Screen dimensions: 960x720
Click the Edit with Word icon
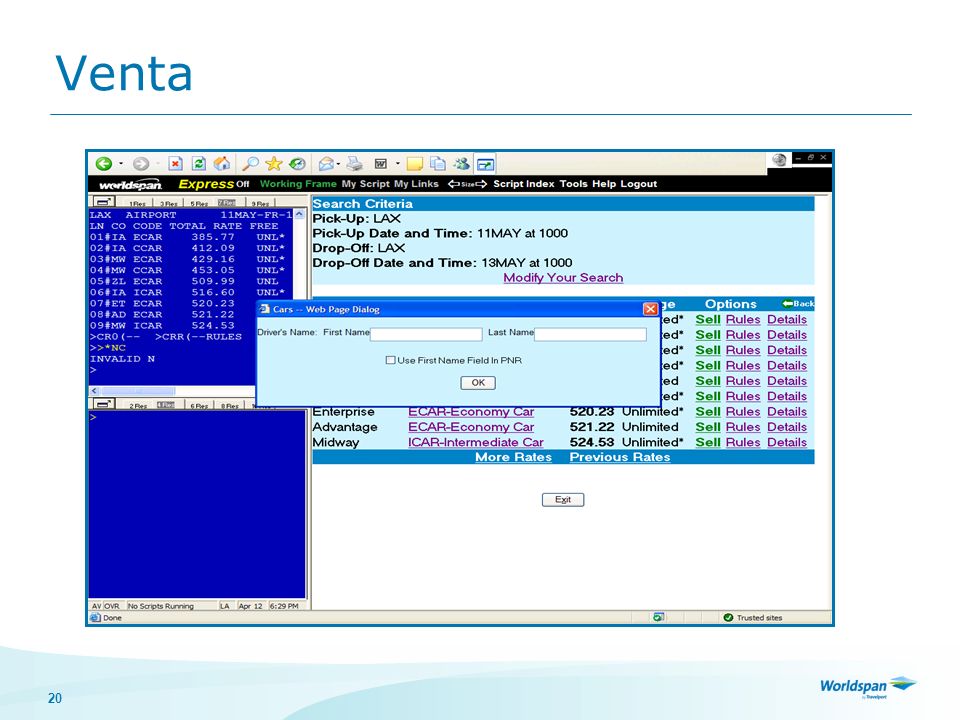point(381,163)
